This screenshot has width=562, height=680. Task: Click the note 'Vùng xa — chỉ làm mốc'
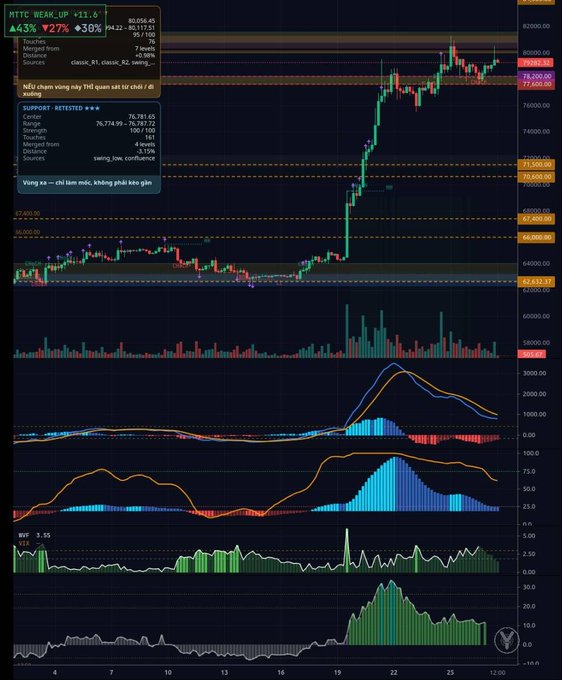pos(87,183)
